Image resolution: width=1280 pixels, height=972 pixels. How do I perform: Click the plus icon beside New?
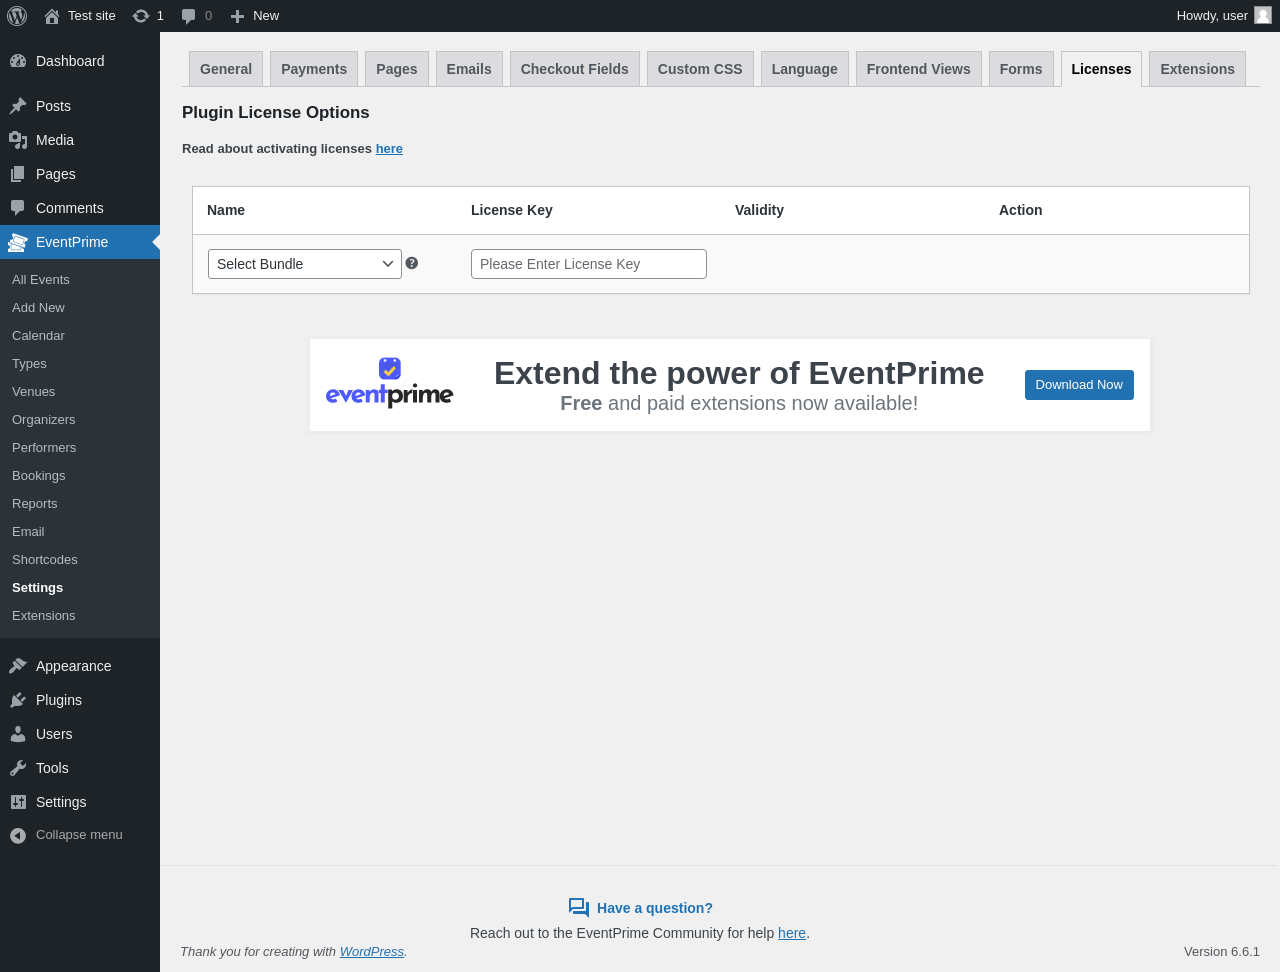pos(237,16)
